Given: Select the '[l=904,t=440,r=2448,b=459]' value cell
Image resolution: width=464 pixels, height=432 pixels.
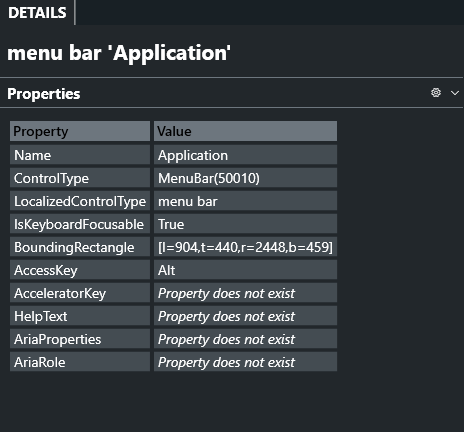Looking at the screenshot, I should 245,247.
